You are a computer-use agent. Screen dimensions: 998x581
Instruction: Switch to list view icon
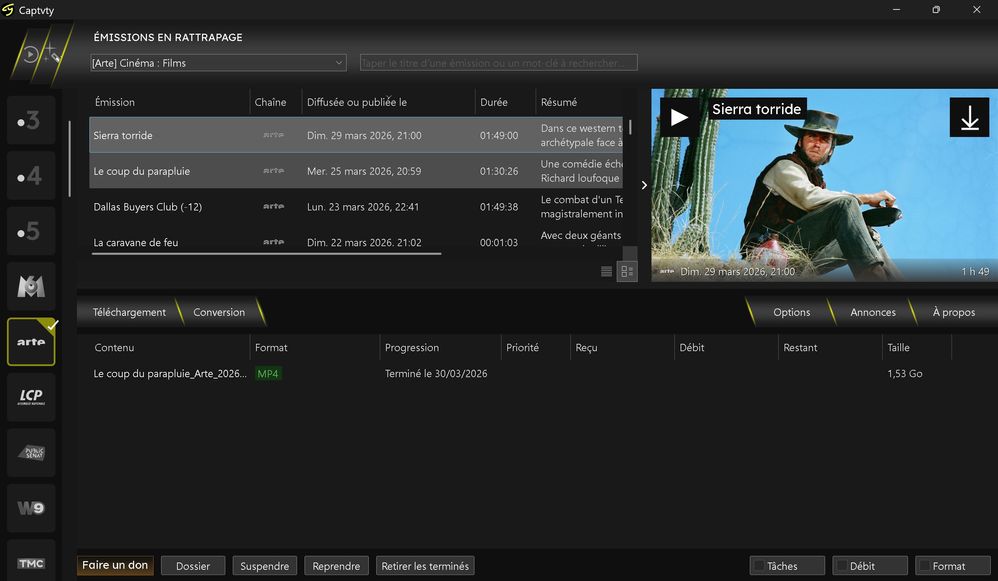pyautogui.click(x=607, y=272)
